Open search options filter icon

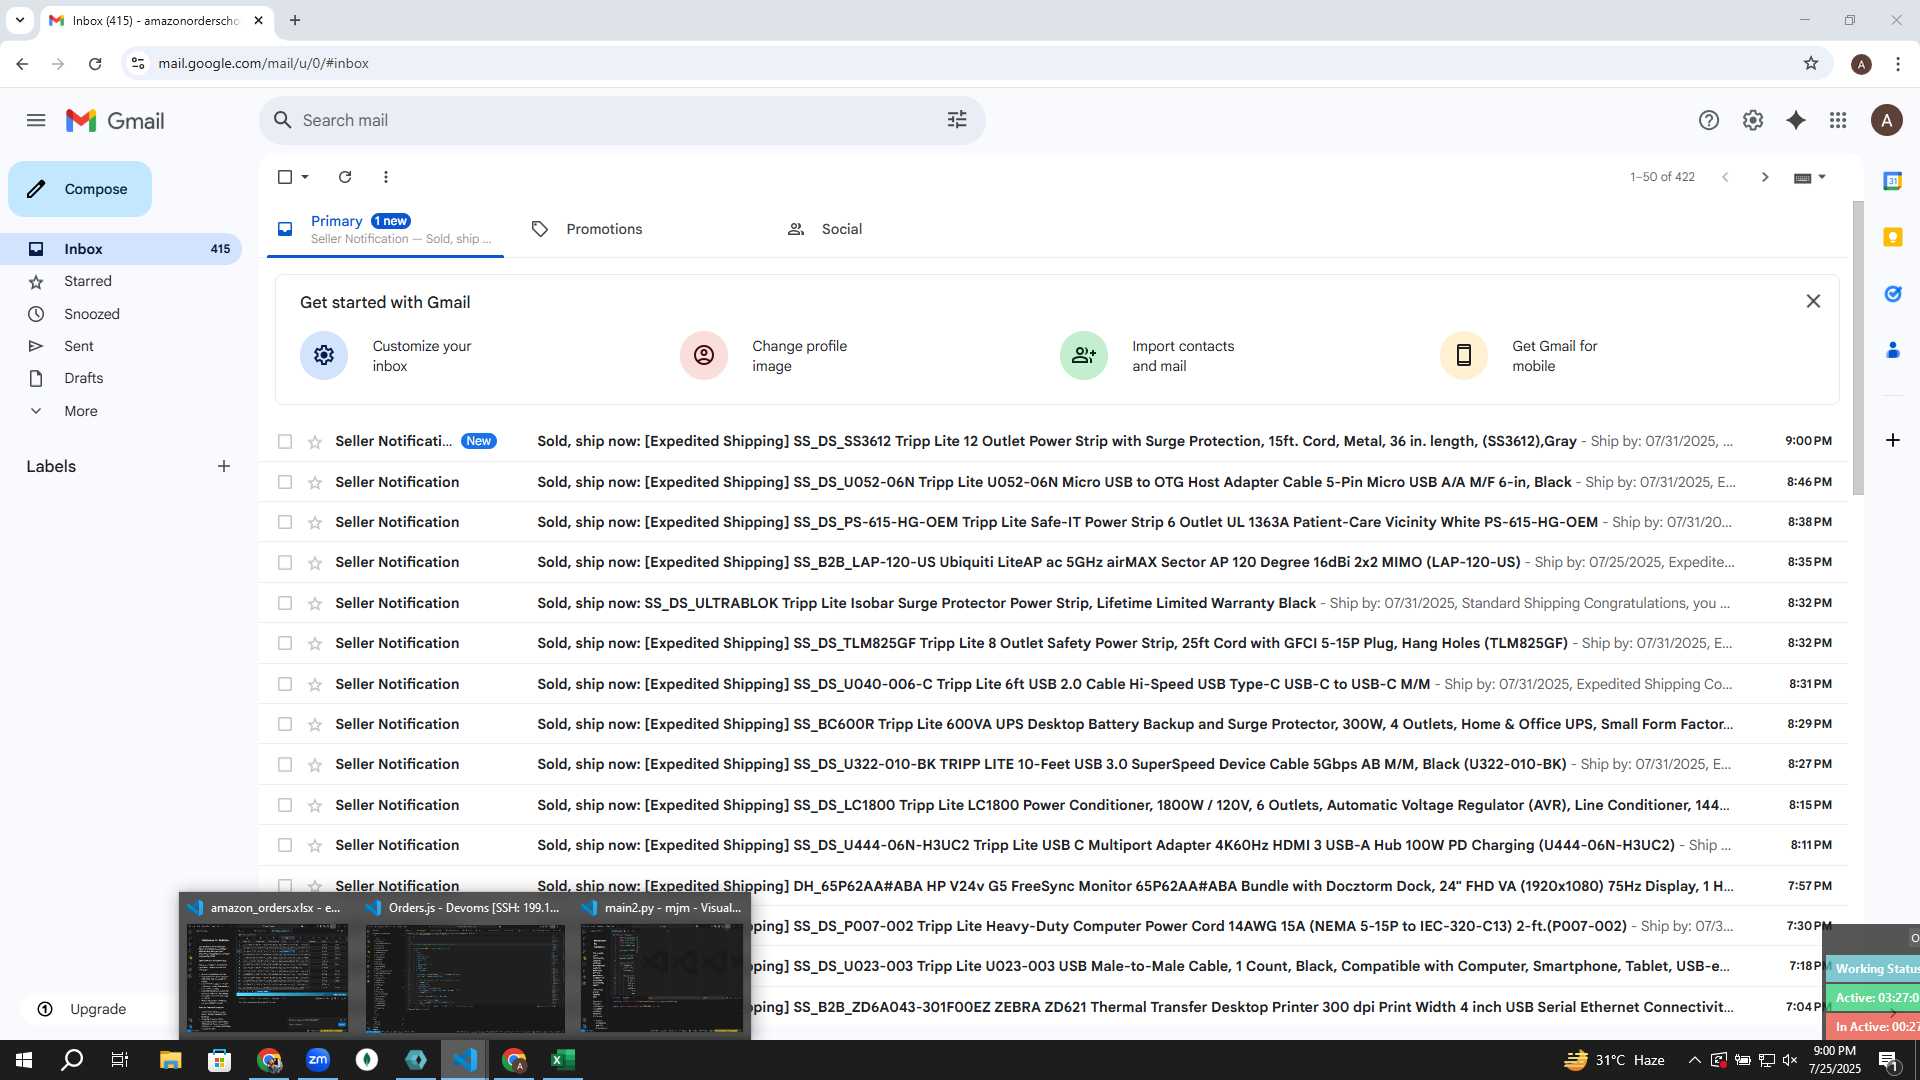click(x=957, y=120)
